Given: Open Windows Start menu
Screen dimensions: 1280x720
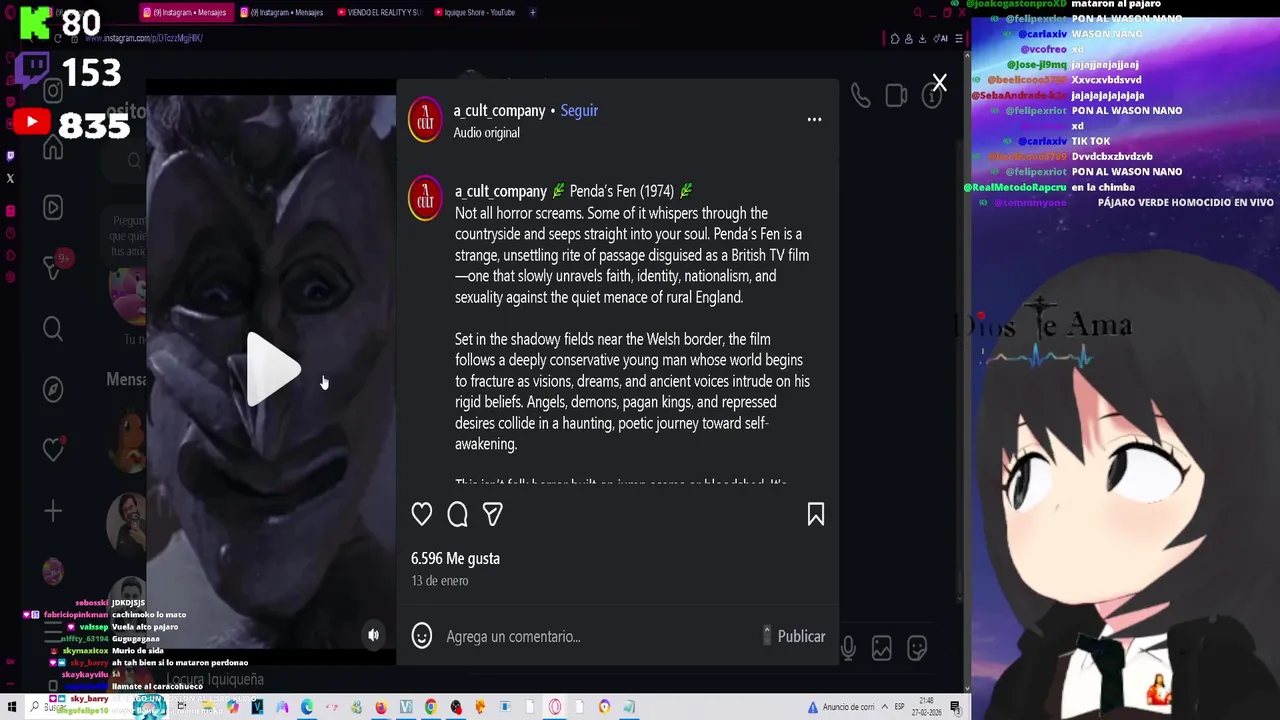Looking at the screenshot, I should tap(12, 707).
